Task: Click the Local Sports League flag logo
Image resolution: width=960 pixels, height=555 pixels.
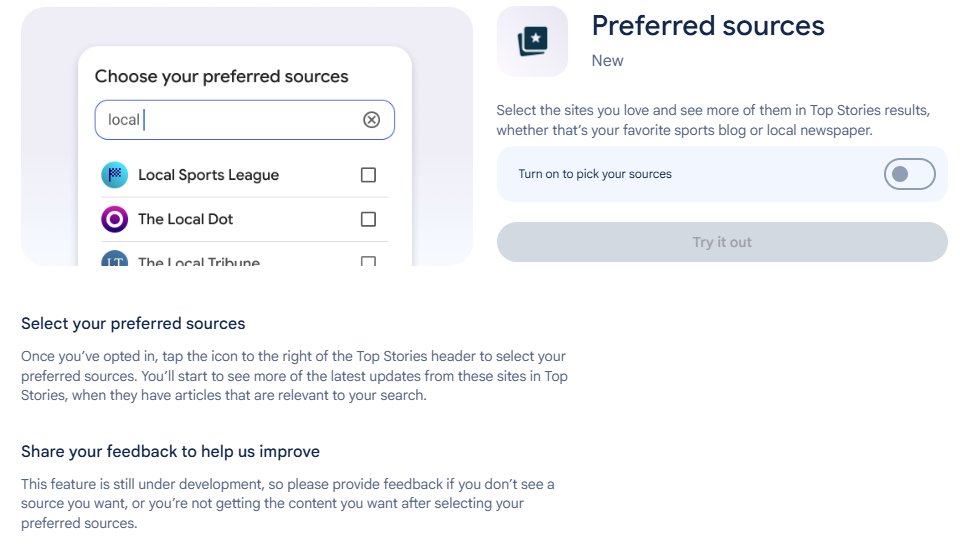Action: click(x=114, y=175)
